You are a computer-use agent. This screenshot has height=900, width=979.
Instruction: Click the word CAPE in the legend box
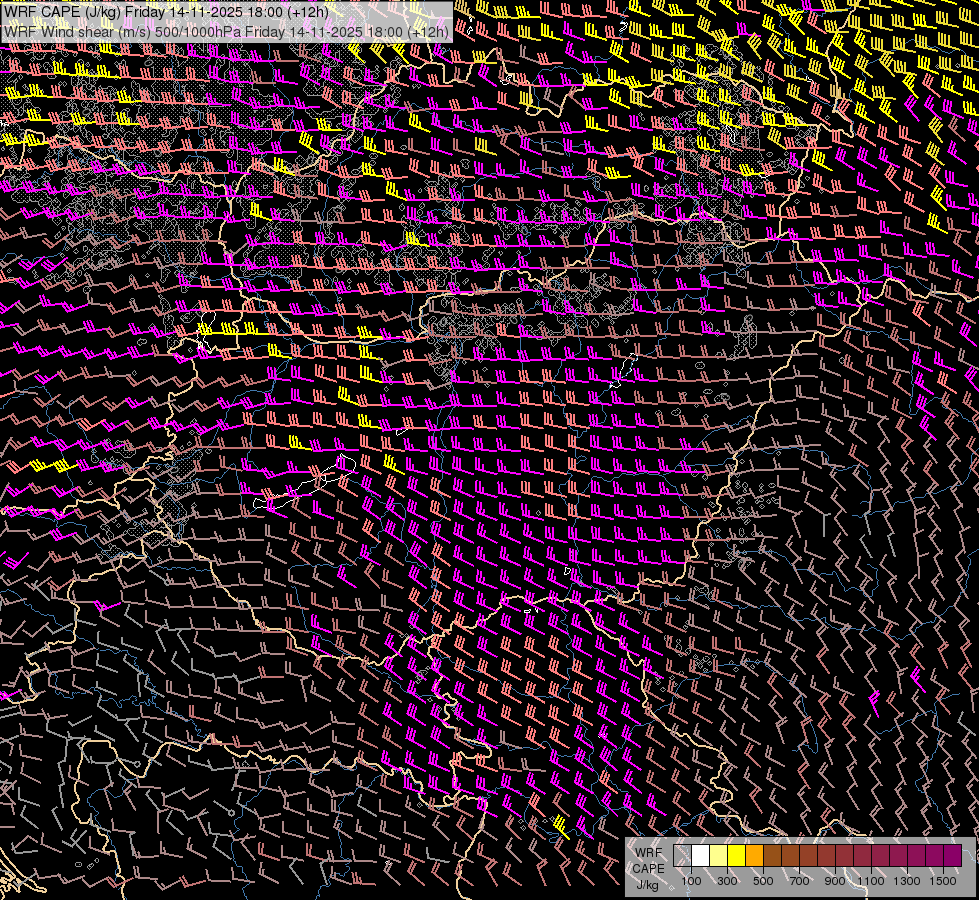(648, 868)
